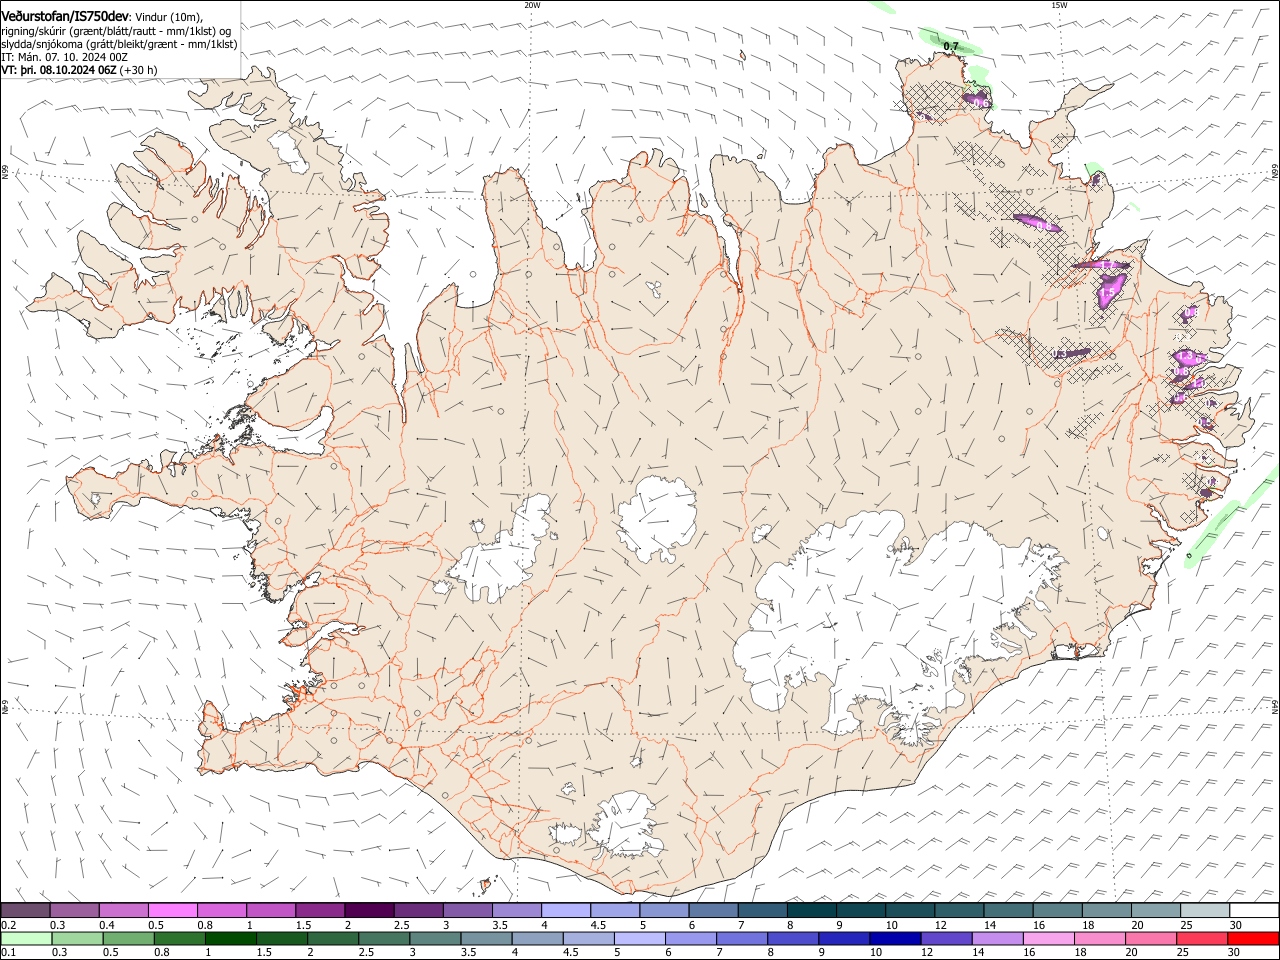The width and height of the screenshot is (1280, 960).
Task: Click the '0.2' label under the top legend row
Action: click(x=8, y=925)
